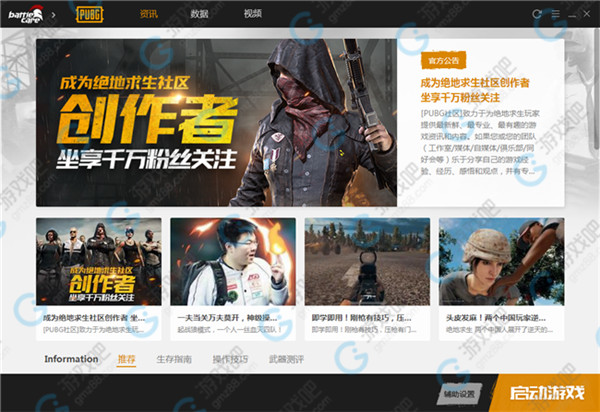The height and width of the screenshot is (412, 600).
Task: Open article 头皮发麻！两个中国玩家逆... title
Action: [x=496, y=318]
